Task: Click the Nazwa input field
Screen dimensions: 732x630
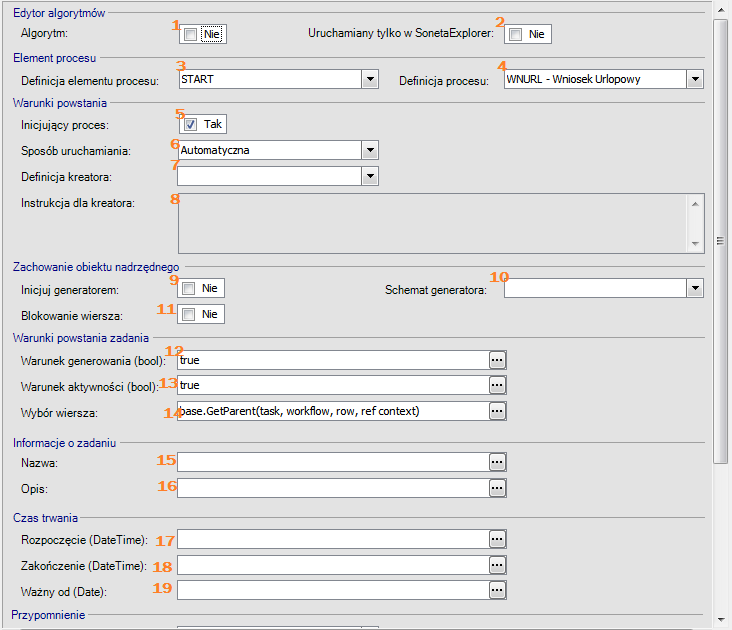Action: [x=333, y=462]
